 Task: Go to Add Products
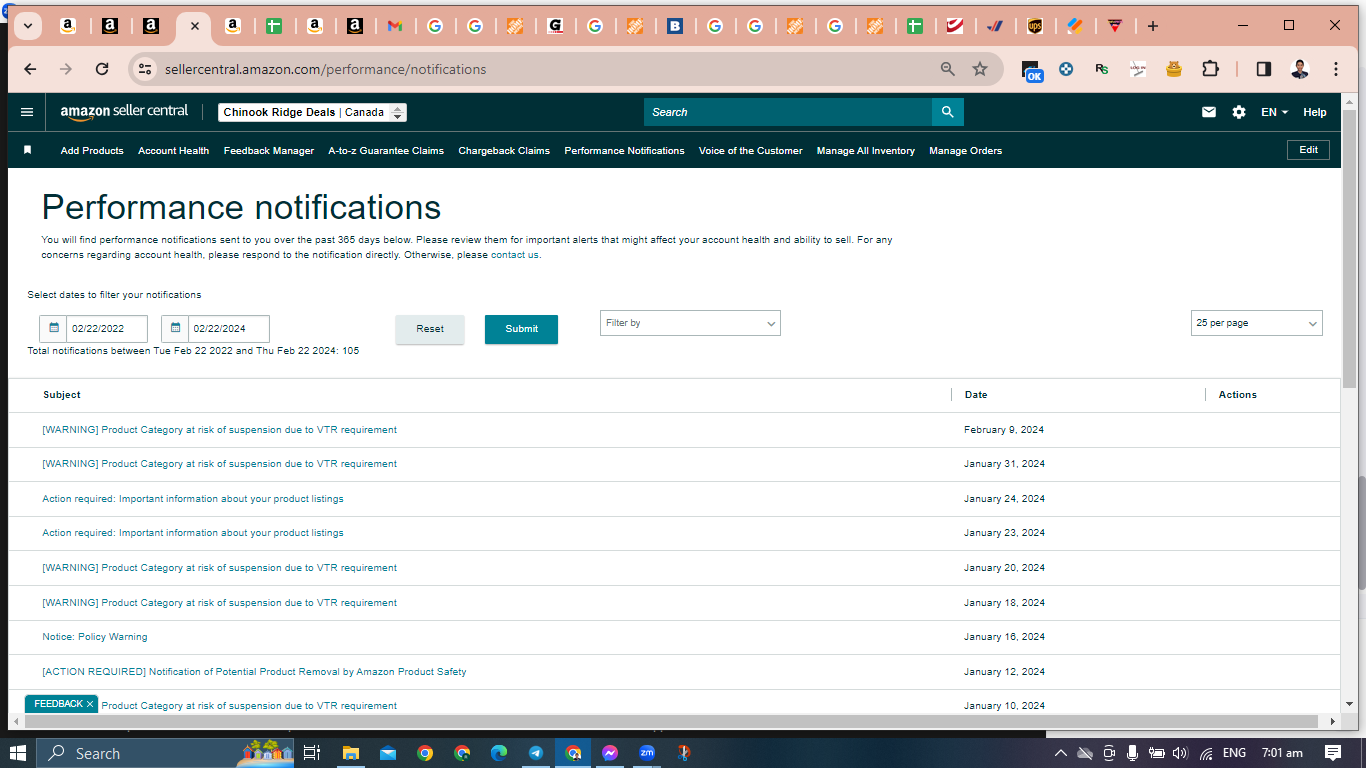[92, 151]
